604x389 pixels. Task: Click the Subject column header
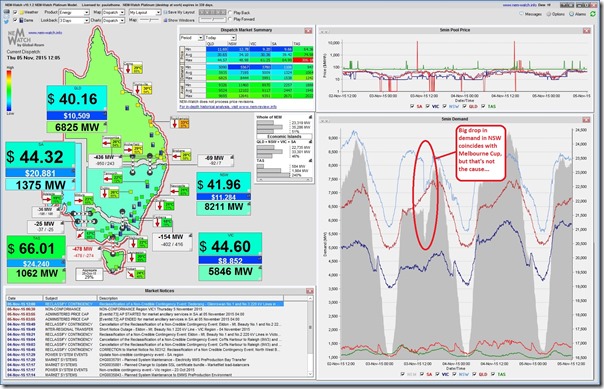[x=70, y=298]
